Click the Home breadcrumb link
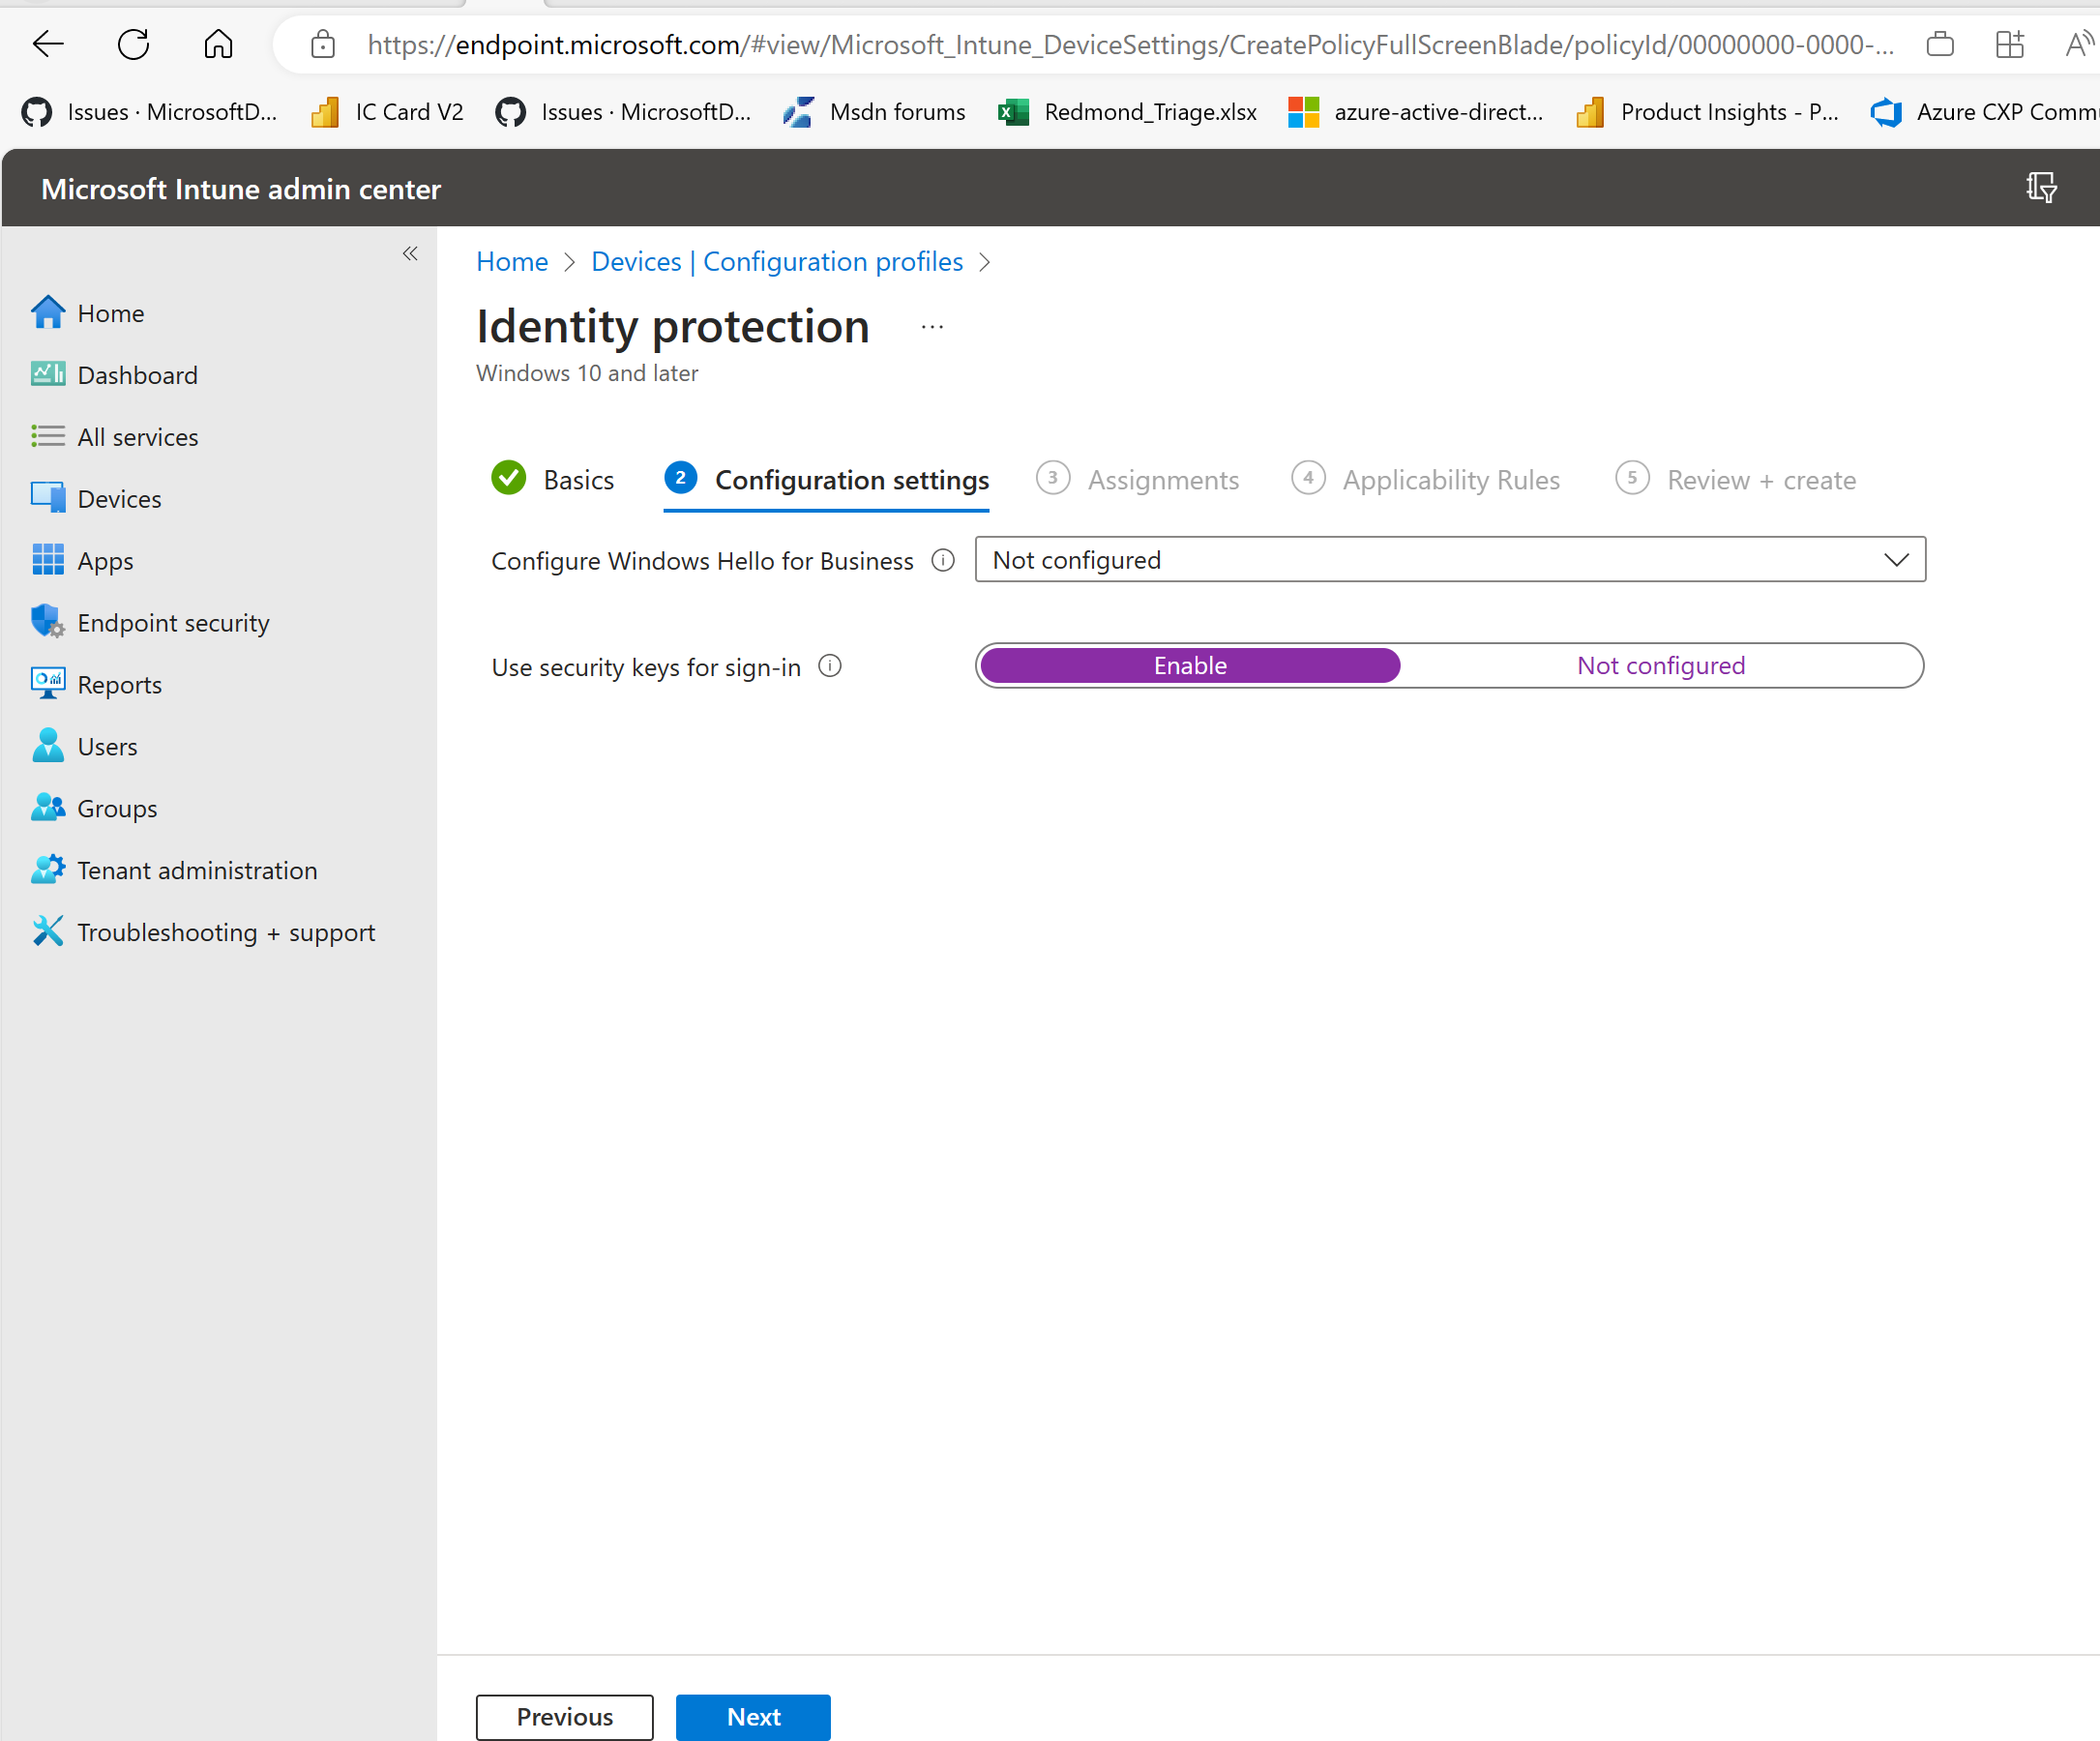 coord(512,262)
